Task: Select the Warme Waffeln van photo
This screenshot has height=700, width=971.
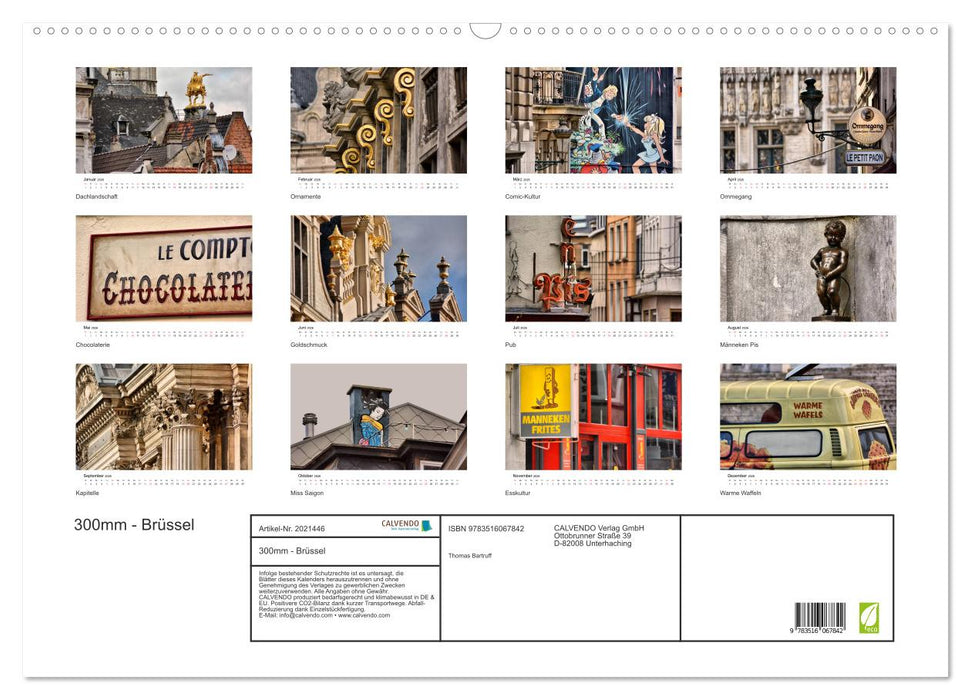Action: point(808,416)
